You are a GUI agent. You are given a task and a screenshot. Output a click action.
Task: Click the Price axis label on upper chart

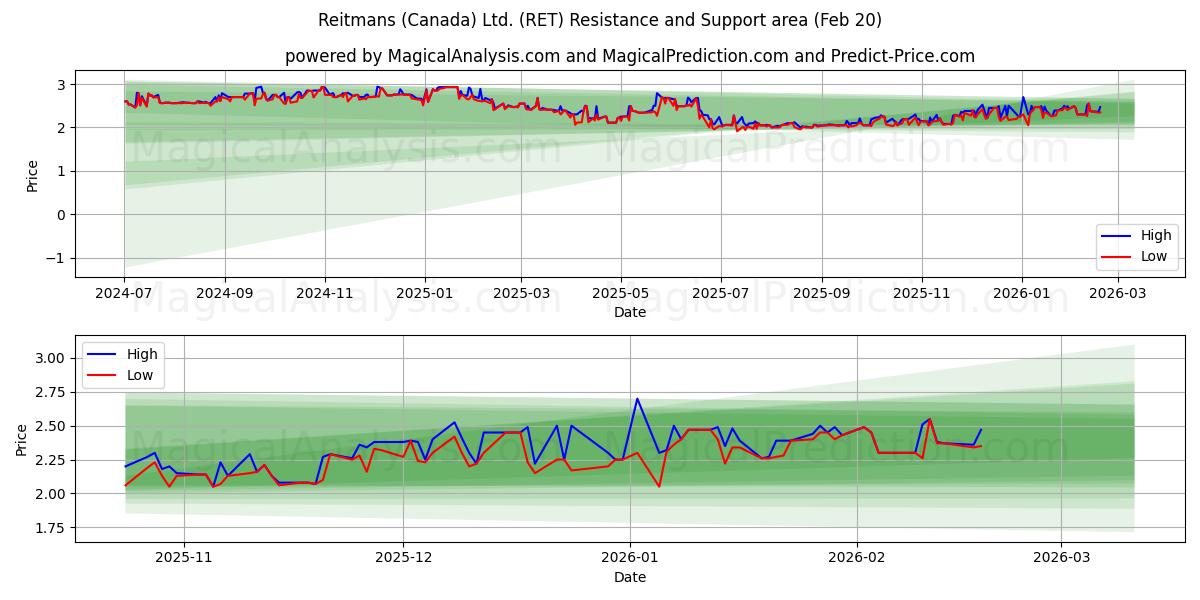33,175
